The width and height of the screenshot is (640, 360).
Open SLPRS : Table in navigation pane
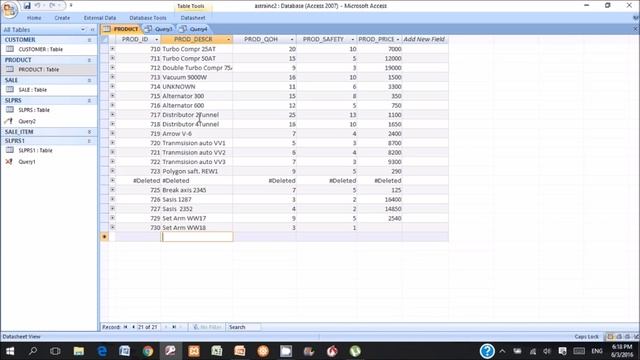pos(34,110)
